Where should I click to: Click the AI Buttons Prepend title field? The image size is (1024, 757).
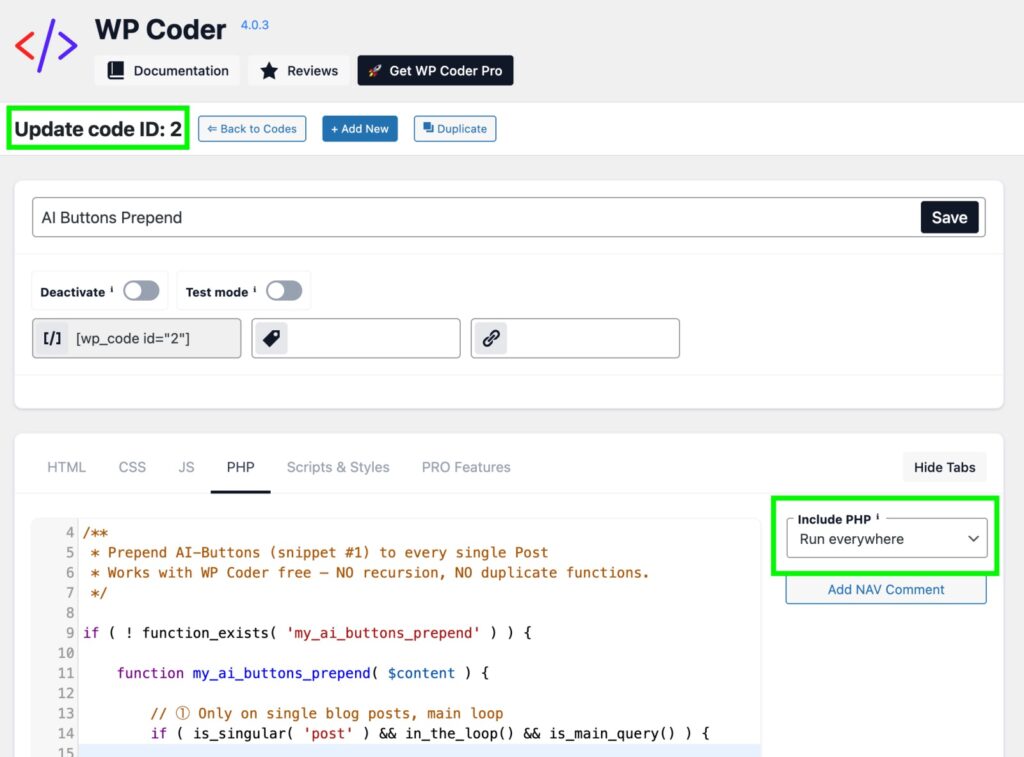pyautogui.click(x=475, y=217)
